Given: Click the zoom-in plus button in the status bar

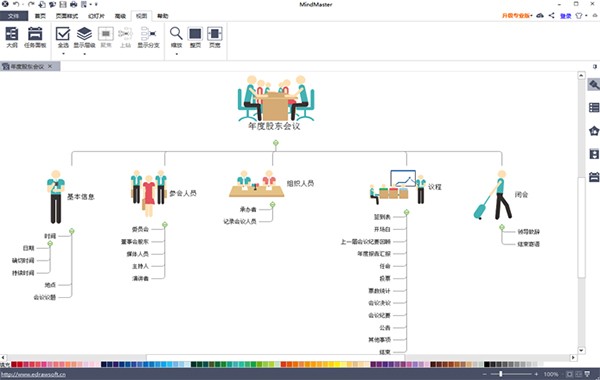Looking at the screenshot, I should click(x=536, y=374).
